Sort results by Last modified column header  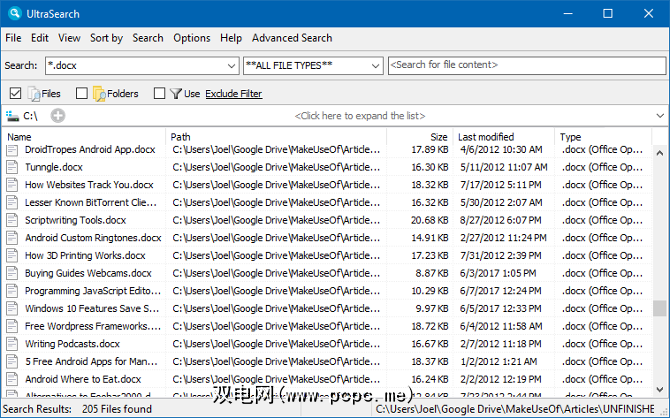[486, 137]
